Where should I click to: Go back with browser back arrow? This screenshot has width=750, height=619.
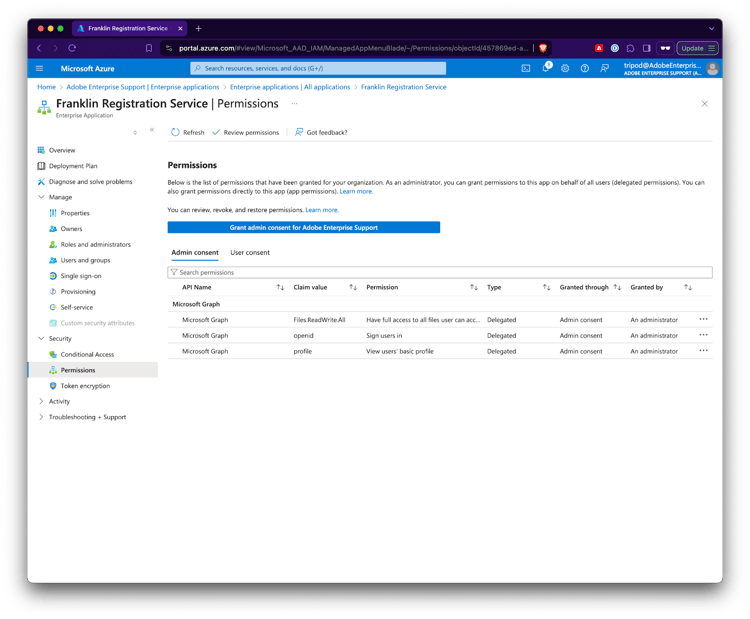click(39, 48)
